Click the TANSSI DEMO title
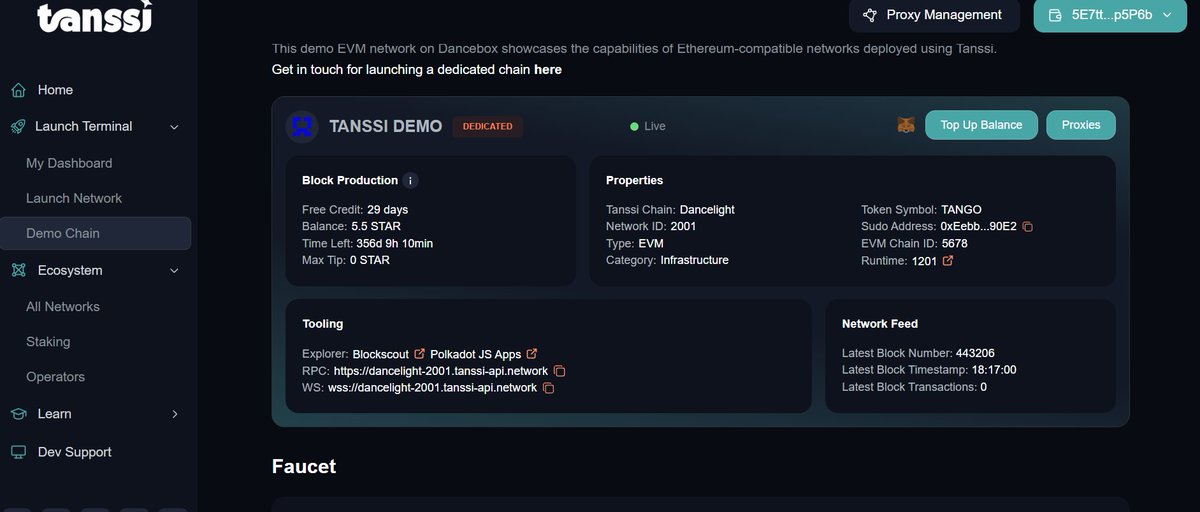Image resolution: width=1200 pixels, height=512 pixels. [386, 126]
